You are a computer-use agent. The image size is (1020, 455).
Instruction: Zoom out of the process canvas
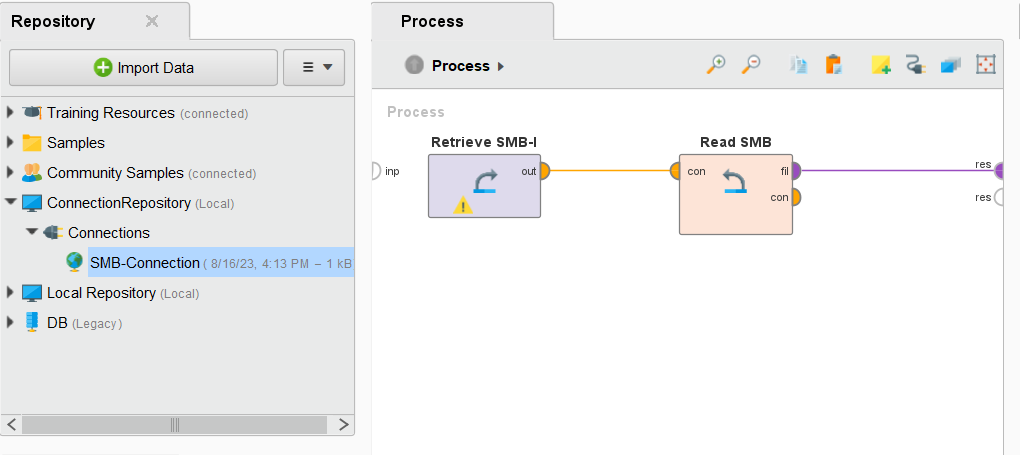(751, 65)
